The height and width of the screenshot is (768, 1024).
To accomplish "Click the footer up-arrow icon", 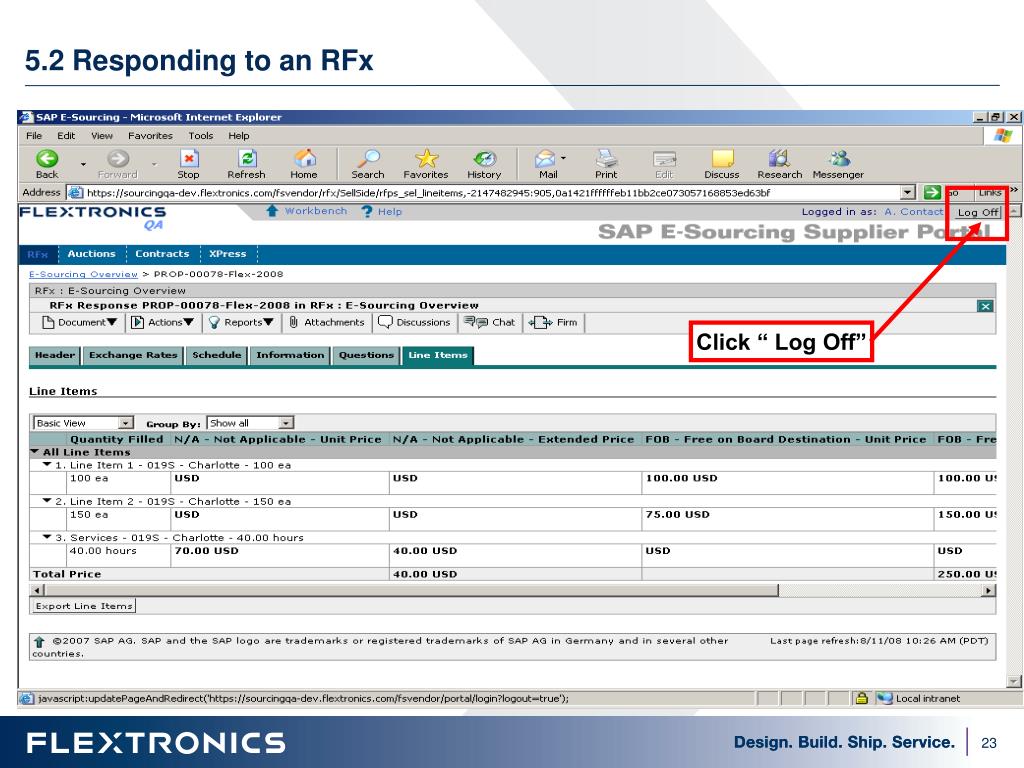I will pos(39,642).
